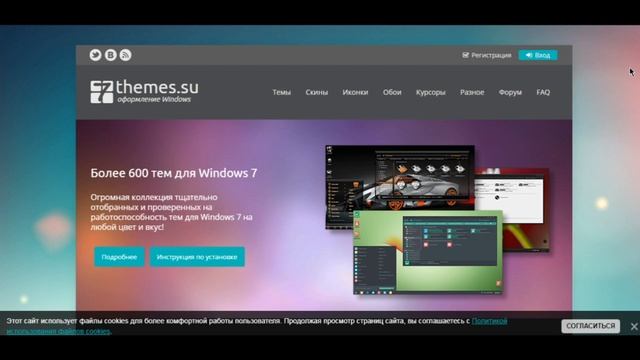This screenshot has height=360, width=640.
Task: Accept cookies with СОГЛАСИТЬСЯ button
Action: [x=591, y=326]
